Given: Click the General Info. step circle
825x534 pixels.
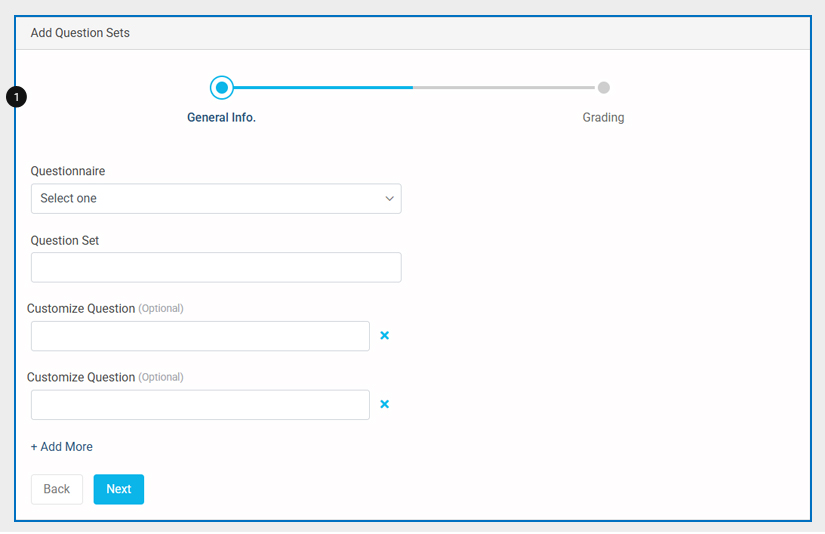Looking at the screenshot, I should tap(222, 88).
